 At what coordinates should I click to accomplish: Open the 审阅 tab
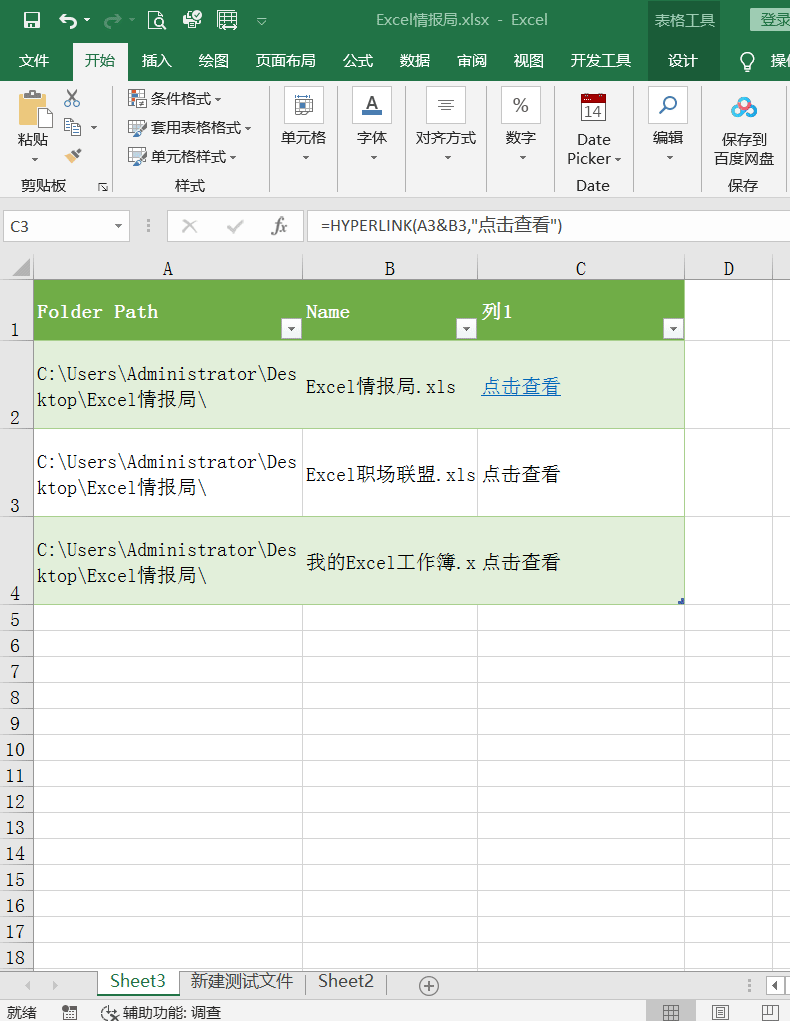click(x=472, y=61)
